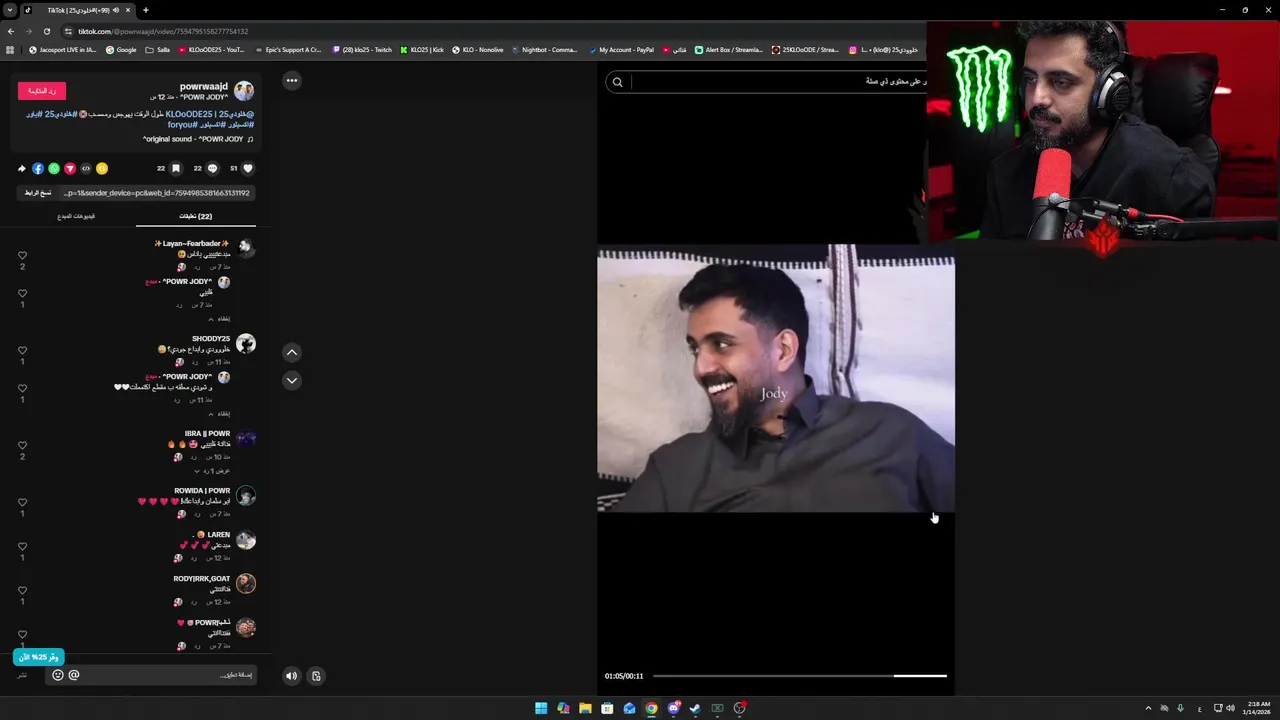
Task: Open File Explorer from taskbar
Action: 585,708
